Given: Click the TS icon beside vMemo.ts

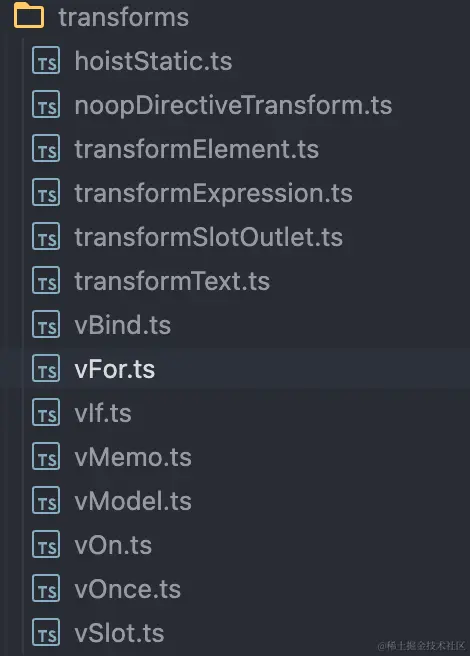Looking at the screenshot, I should point(46,456).
